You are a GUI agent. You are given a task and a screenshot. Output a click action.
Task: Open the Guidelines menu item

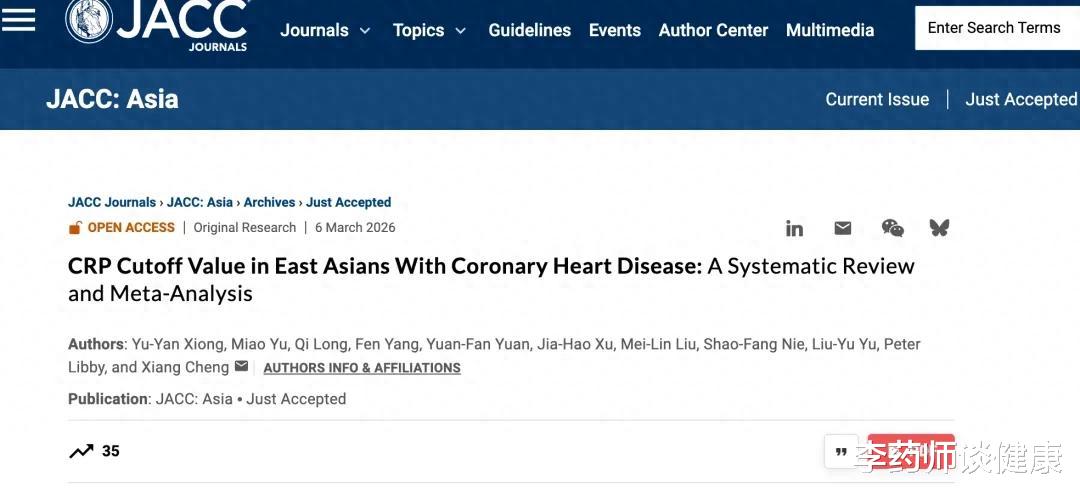click(529, 30)
